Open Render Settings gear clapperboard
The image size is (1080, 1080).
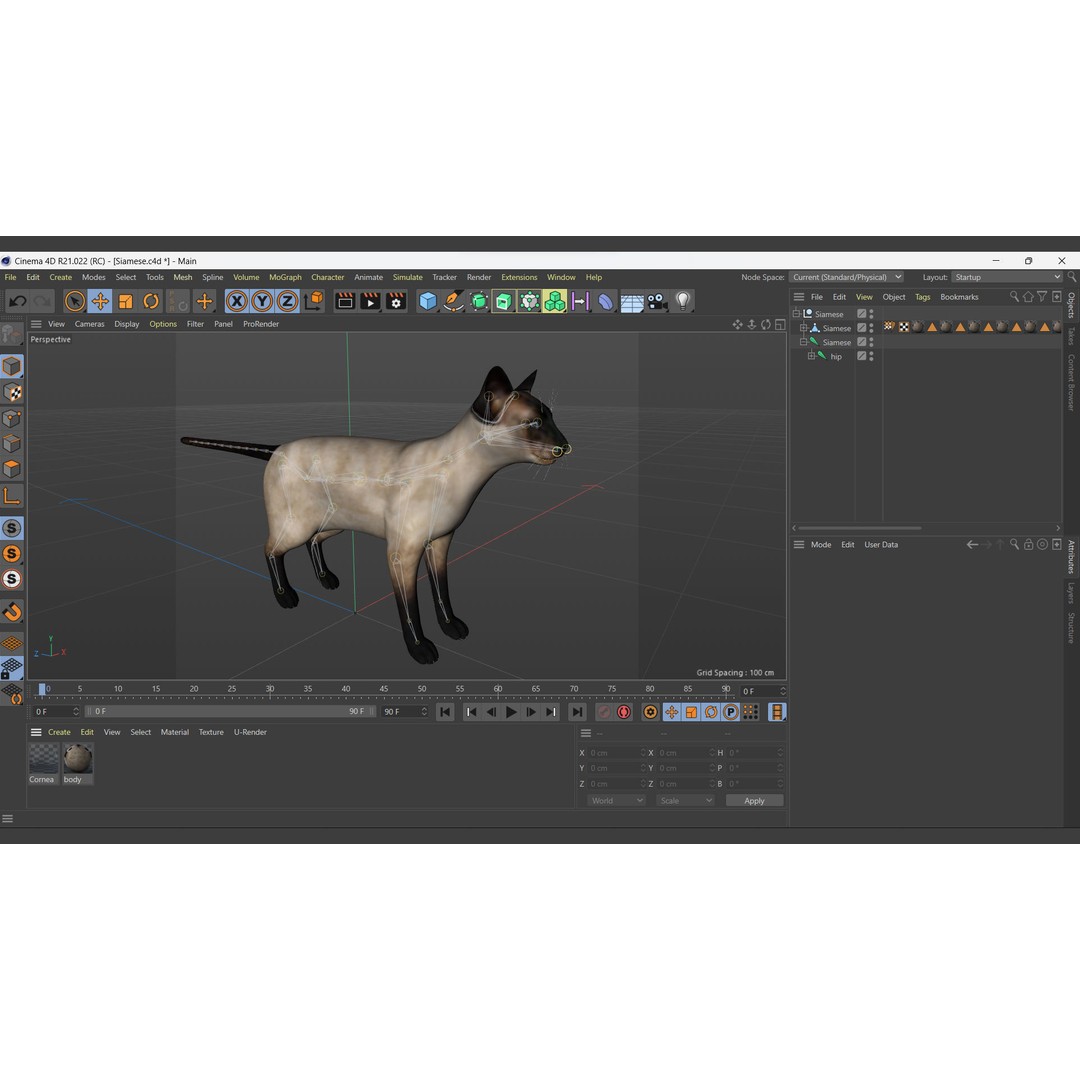396,301
